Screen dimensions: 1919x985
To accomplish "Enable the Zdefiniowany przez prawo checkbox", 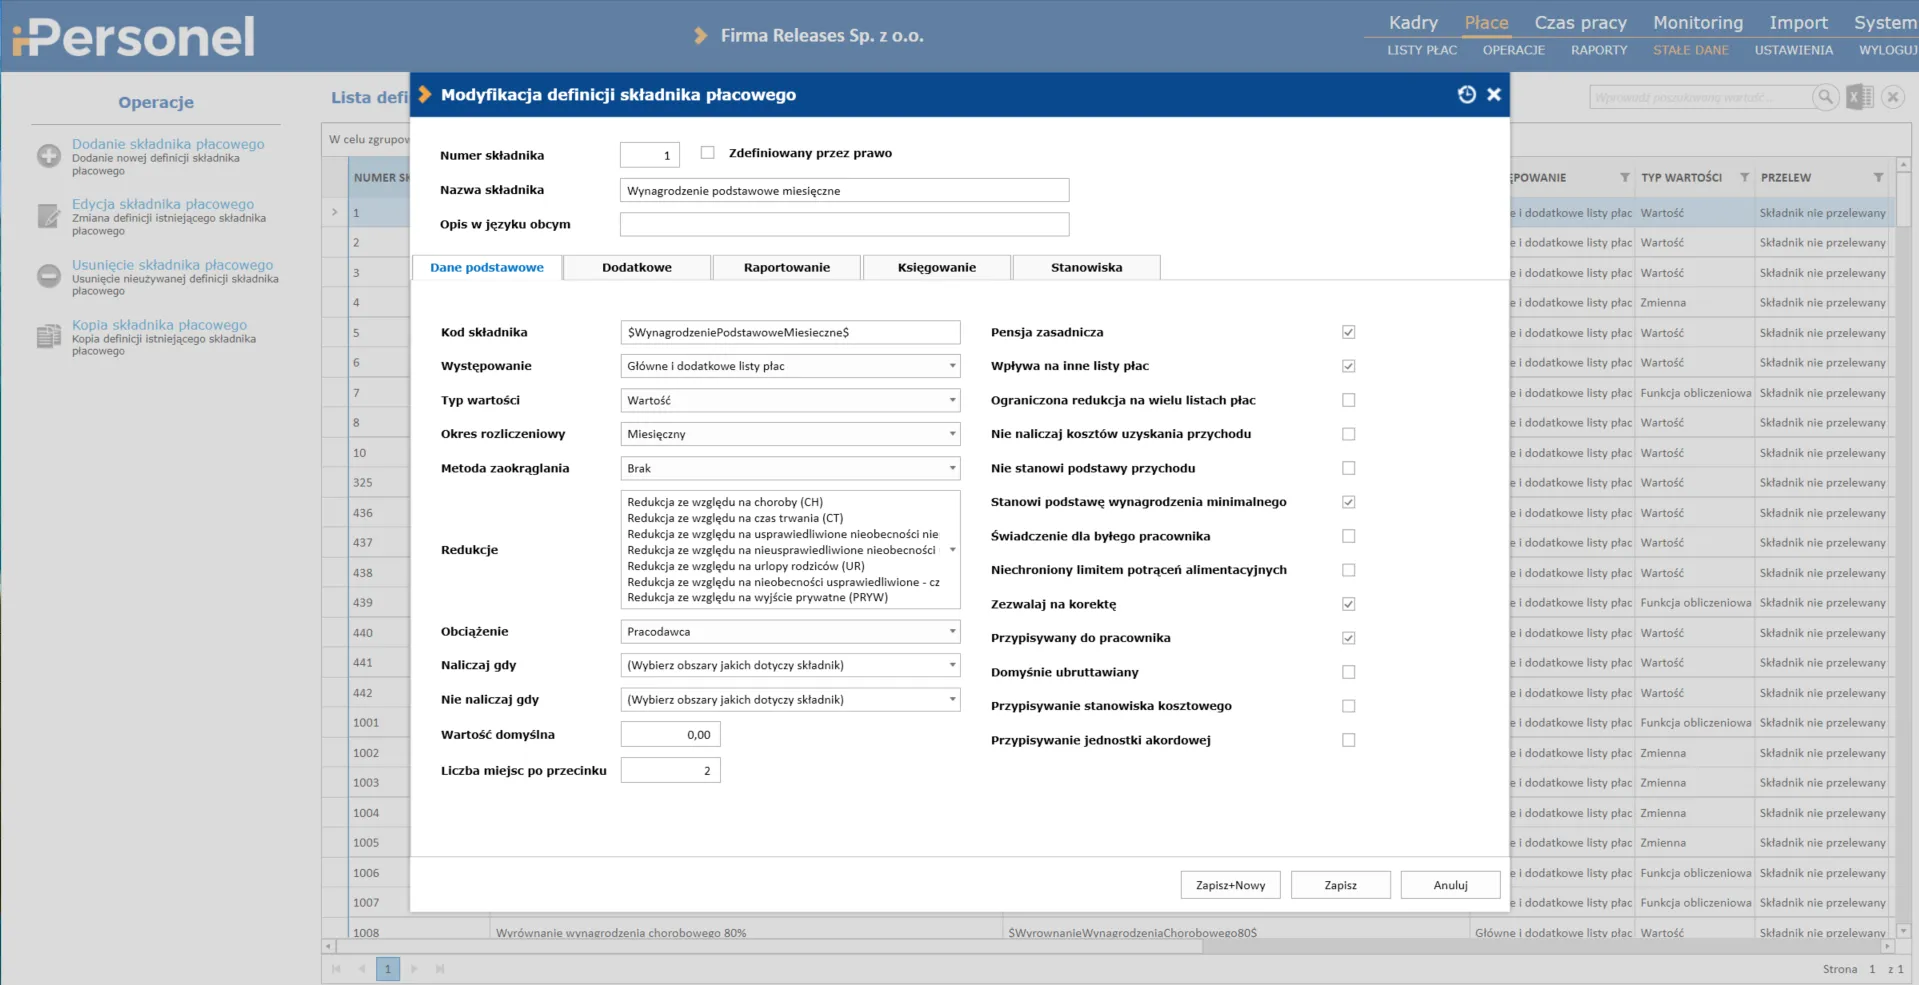I will [708, 153].
